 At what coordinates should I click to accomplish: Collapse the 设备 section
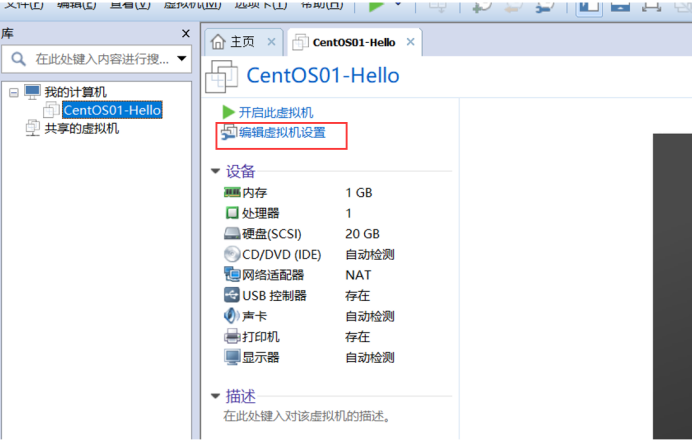coord(216,171)
